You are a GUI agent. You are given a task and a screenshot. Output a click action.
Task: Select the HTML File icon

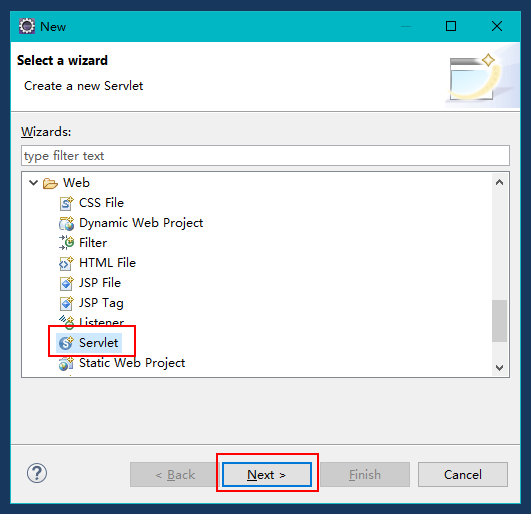point(66,263)
